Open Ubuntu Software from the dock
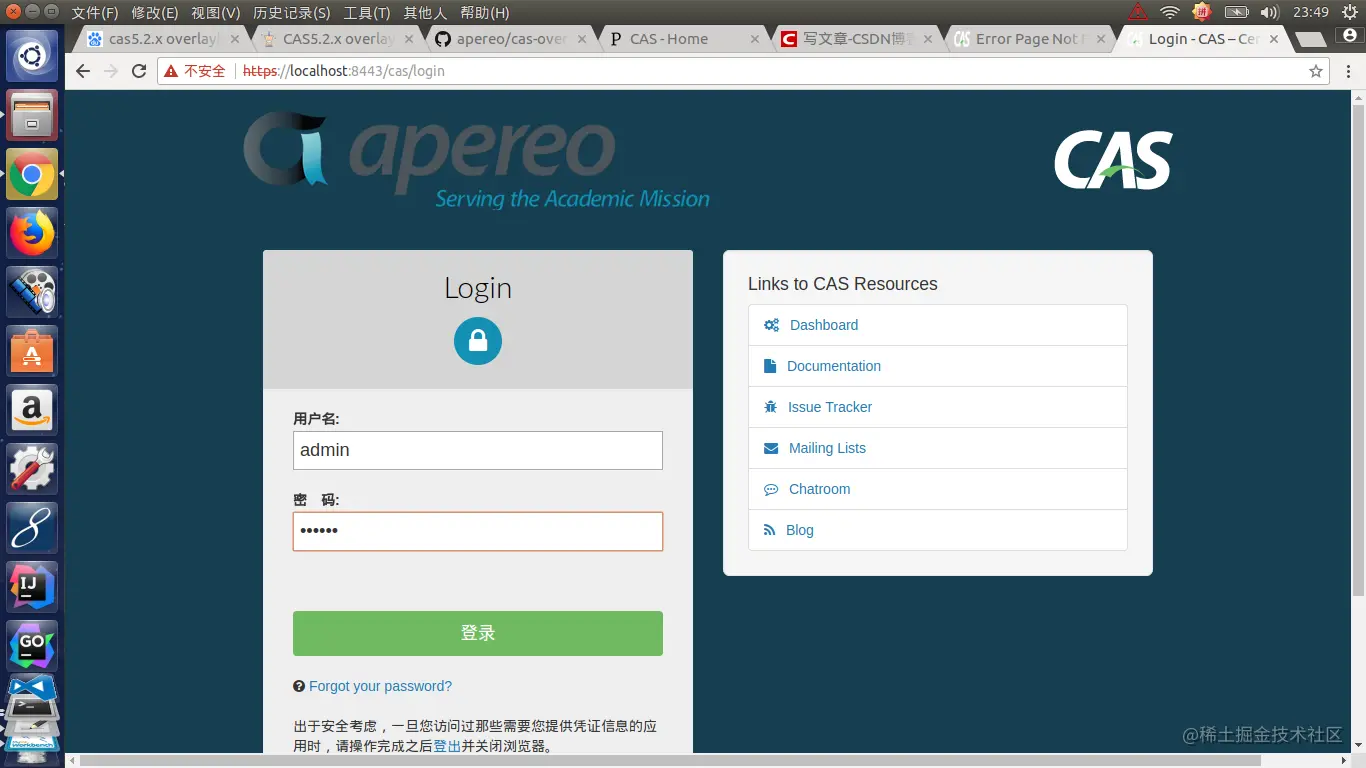The height and width of the screenshot is (768, 1366). coord(33,351)
